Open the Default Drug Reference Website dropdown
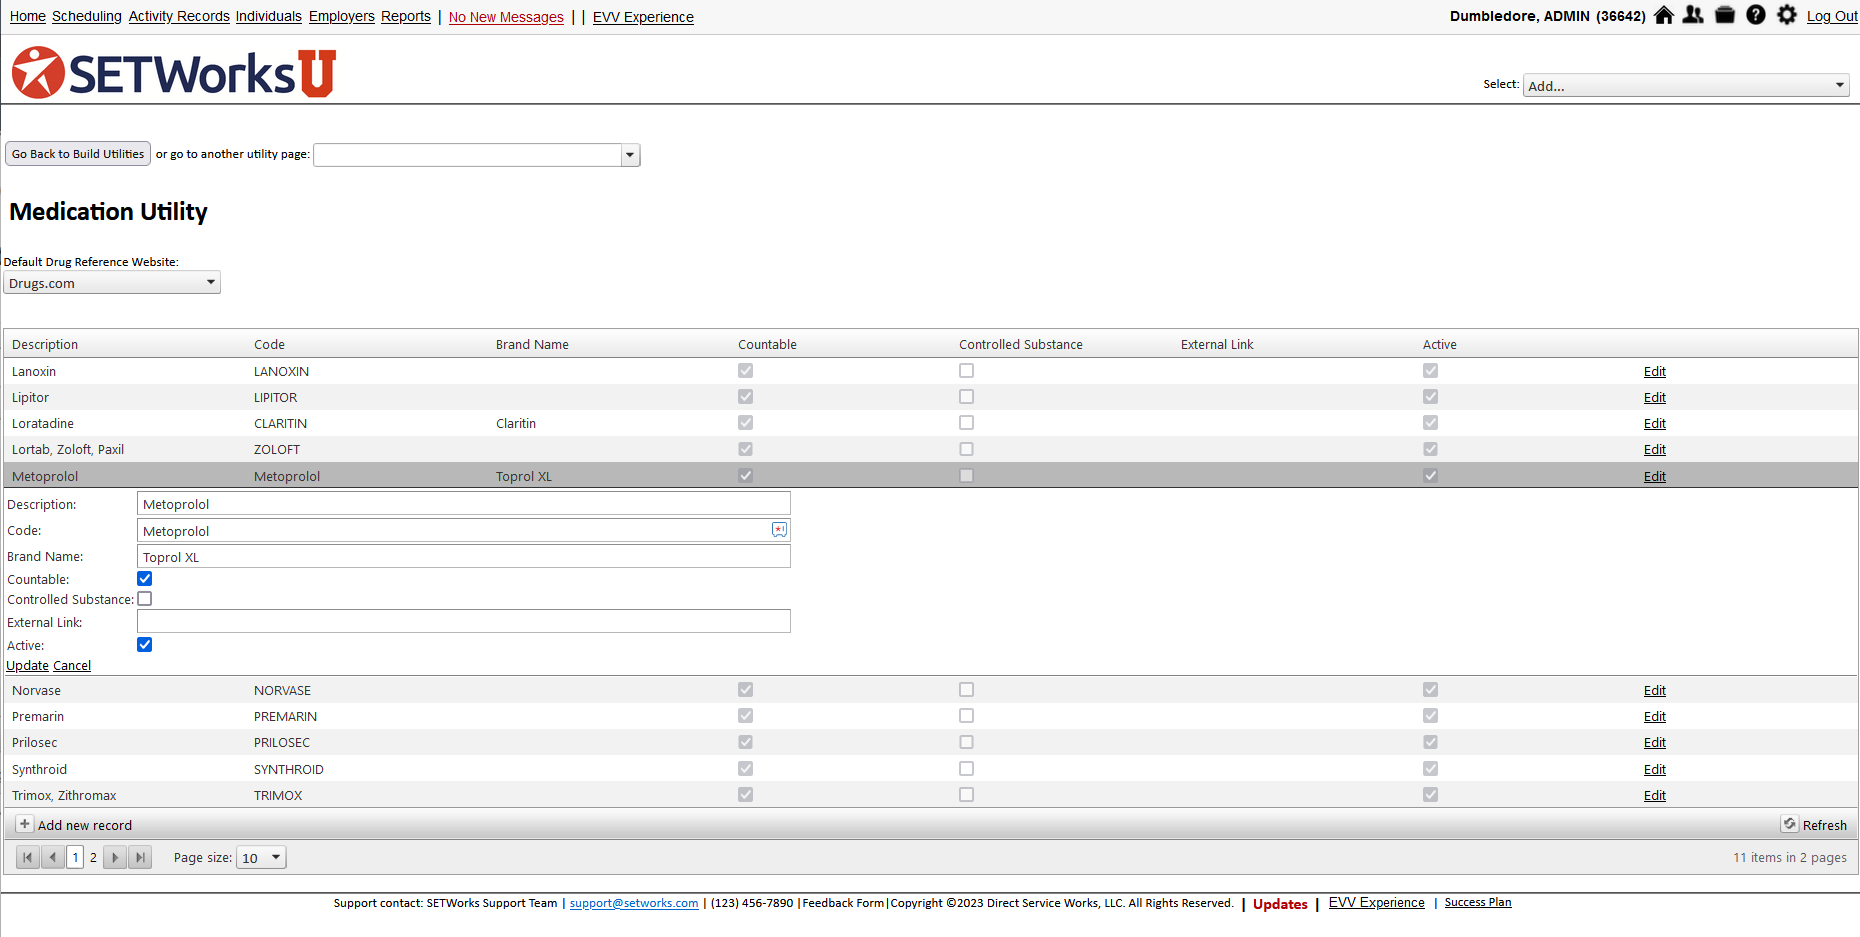Screen dimensions: 1860x937 [x=112, y=283]
